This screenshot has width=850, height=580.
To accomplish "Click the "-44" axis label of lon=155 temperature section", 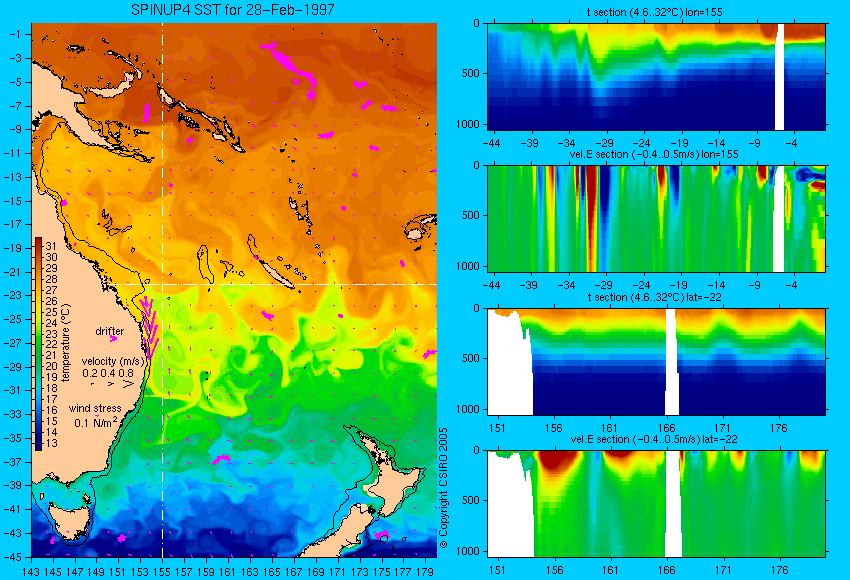I will pos(491,143).
